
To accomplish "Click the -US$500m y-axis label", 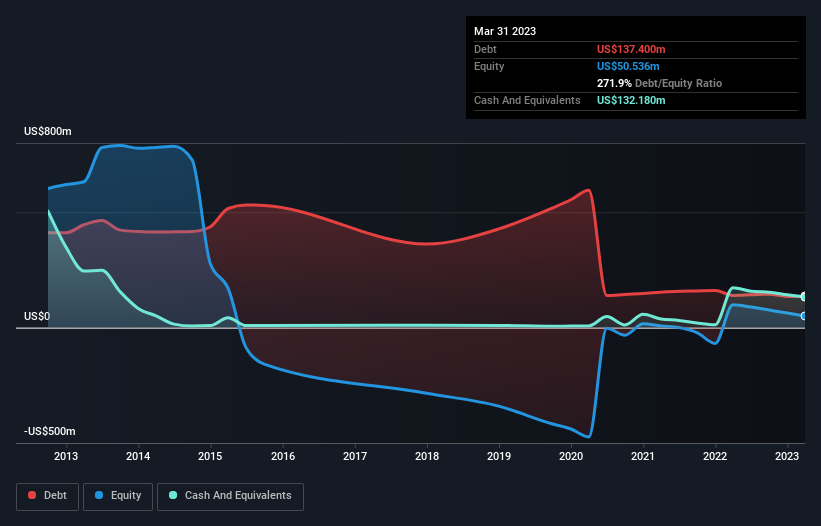I will tap(50, 432).
